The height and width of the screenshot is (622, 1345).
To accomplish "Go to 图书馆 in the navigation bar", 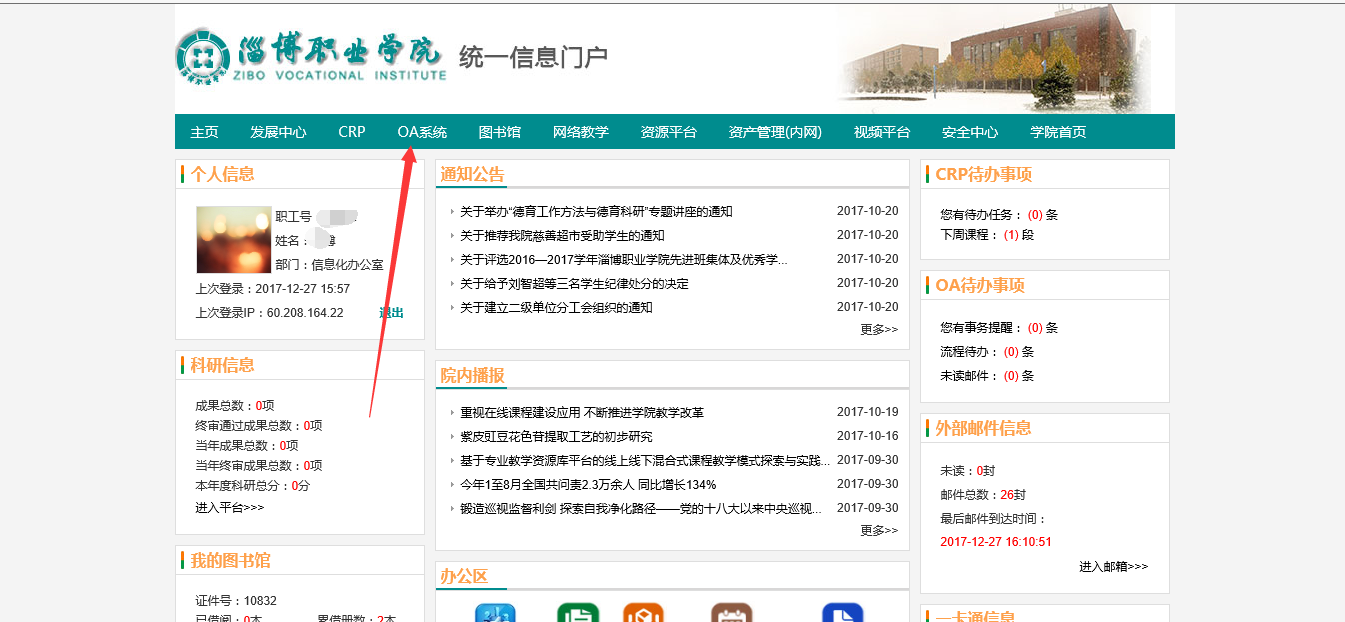I will pyautogui.click(x=500, y=132).
